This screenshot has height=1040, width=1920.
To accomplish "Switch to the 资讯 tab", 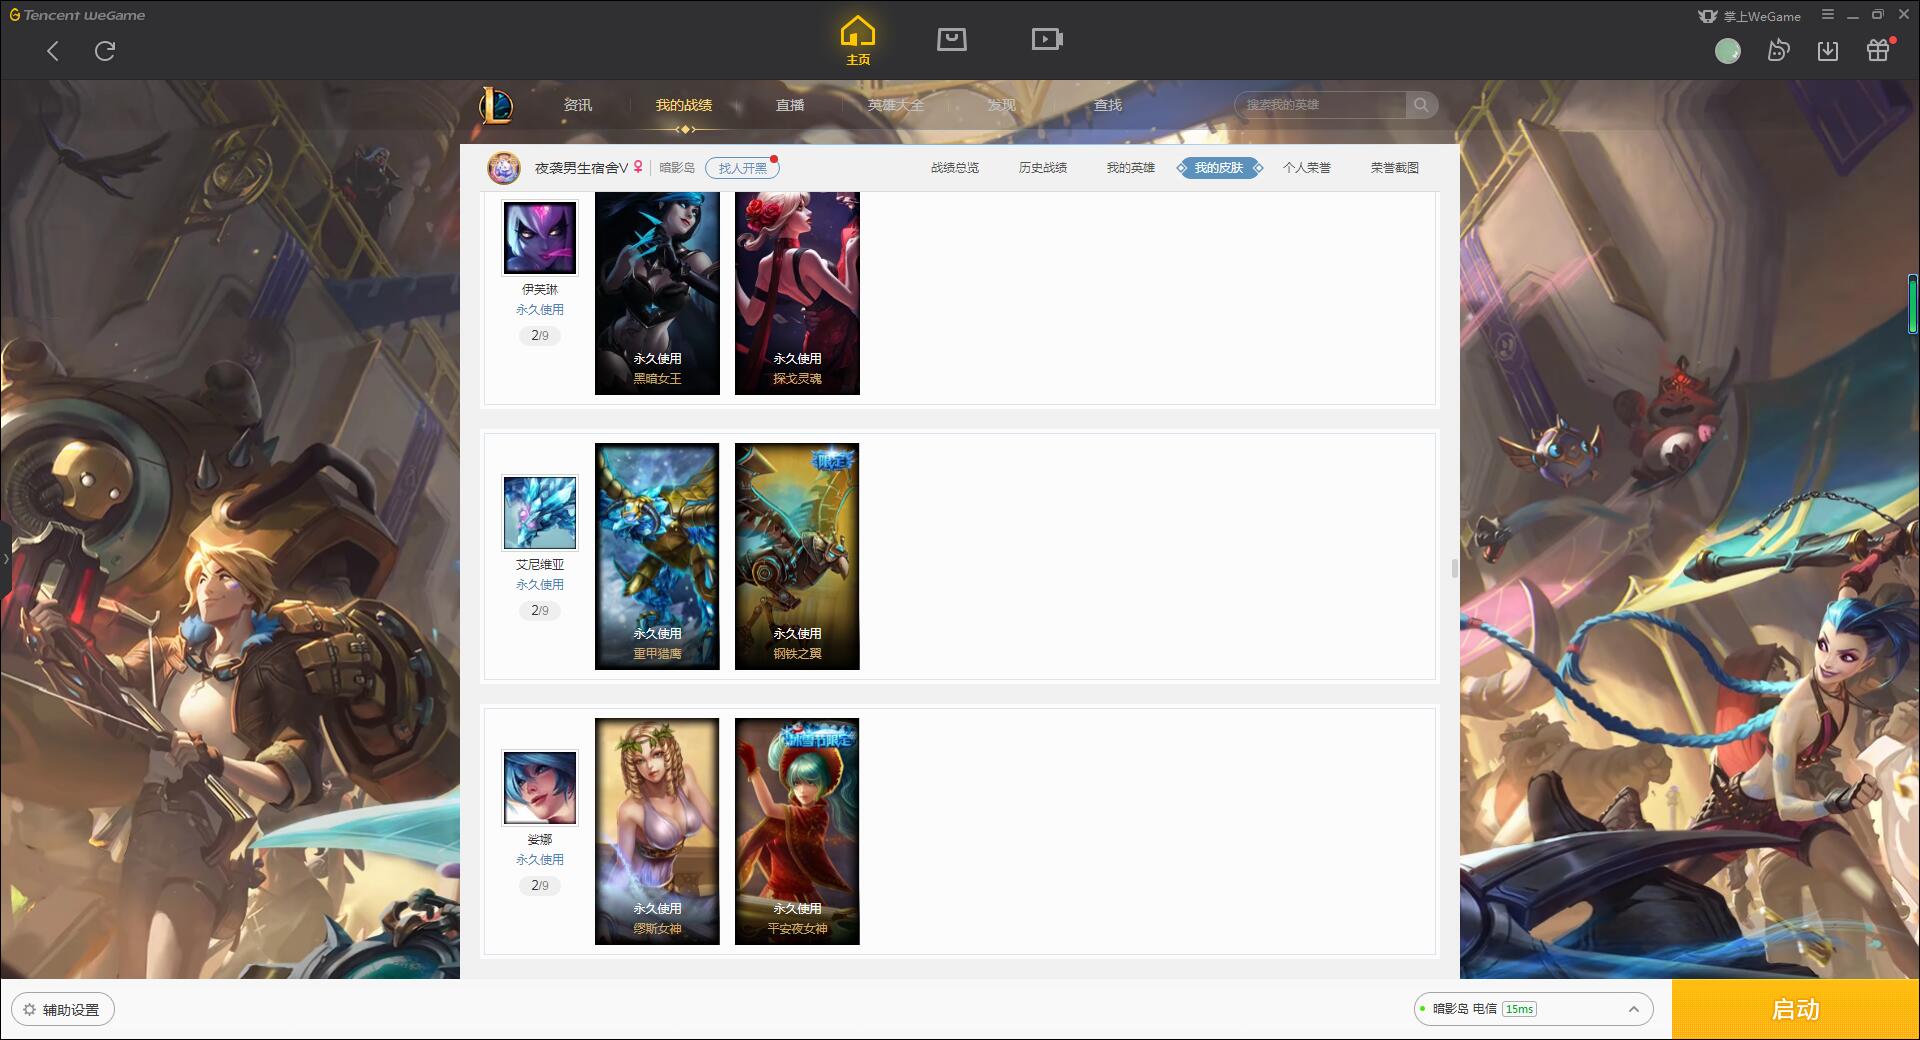I will (x=577, y=105).
